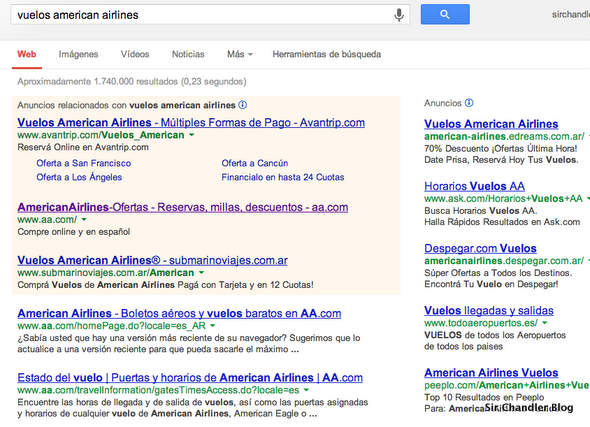590x427 pixels.
Task: Click info icon next to right-column Anuncios
Action: click(469, 103)
